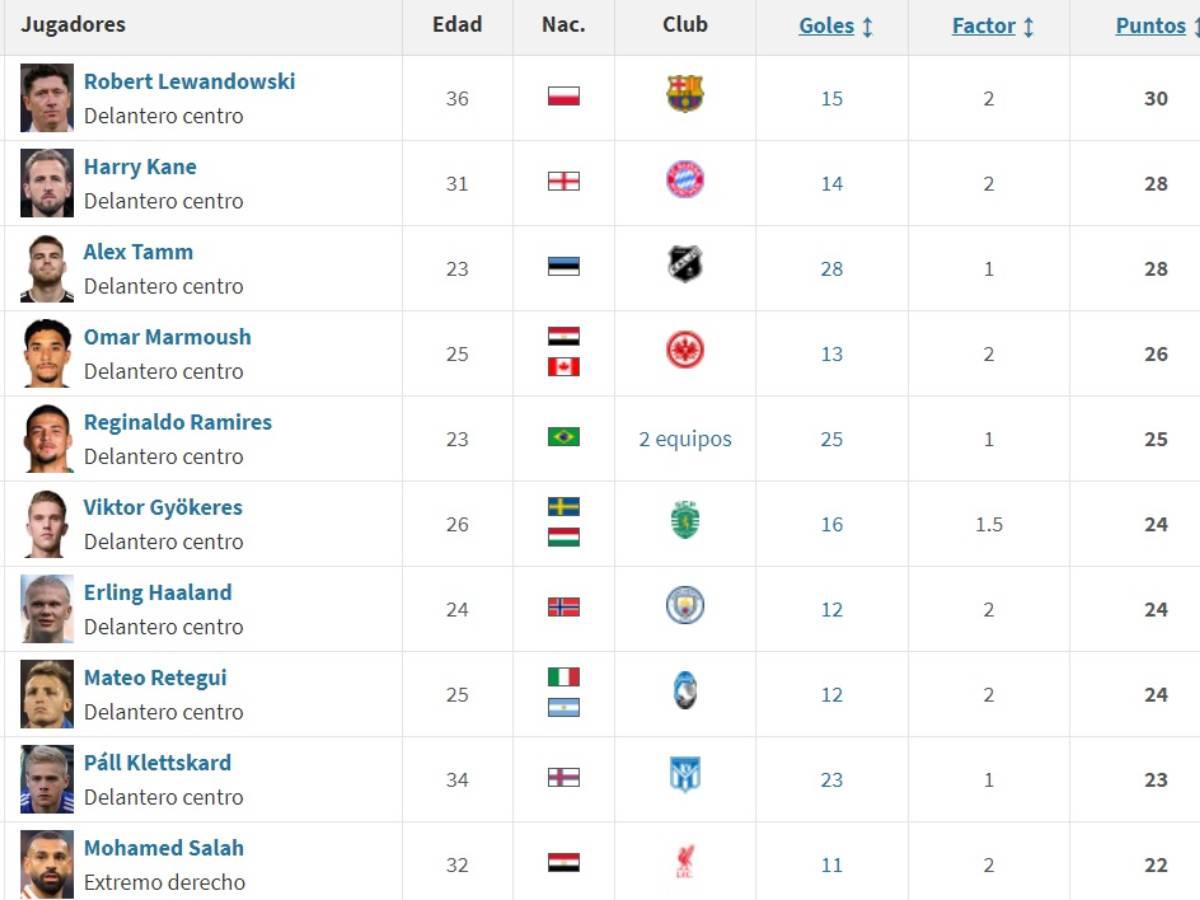Open Alex Tamm's 28 goals link
1200x900 pixels.
point(832,269)
